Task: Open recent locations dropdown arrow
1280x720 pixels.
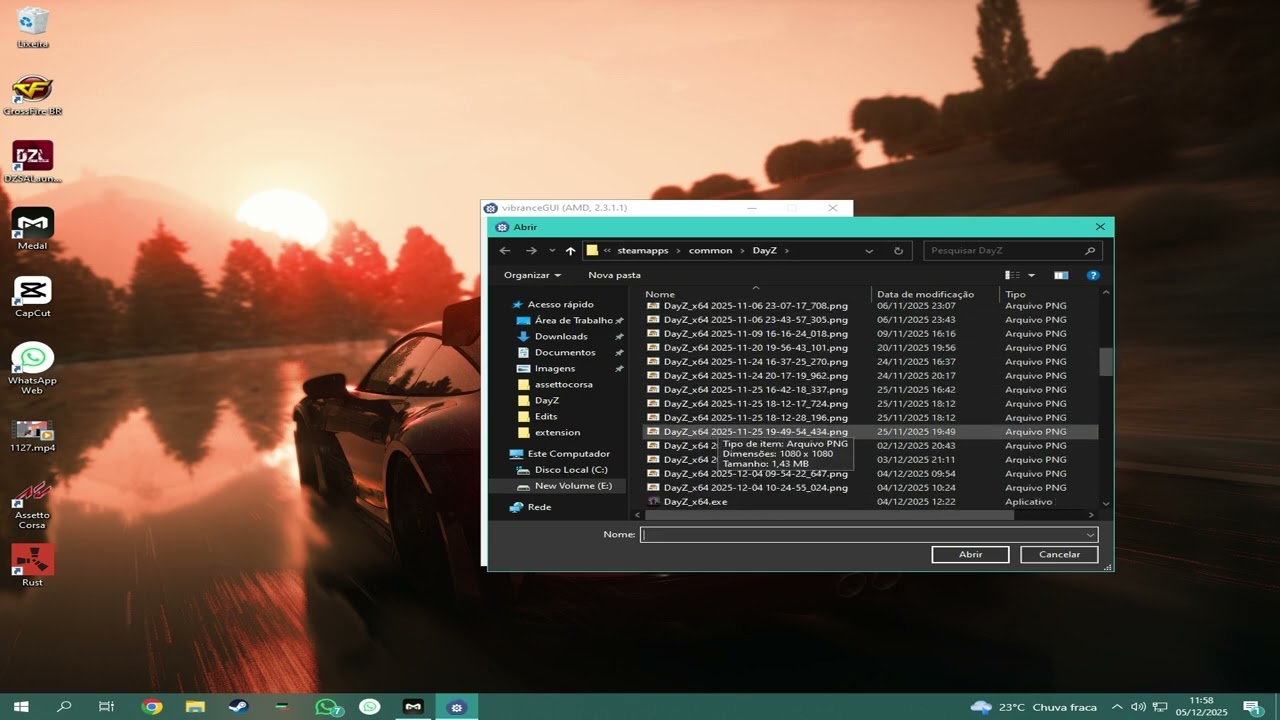Action: coord(551,251)
